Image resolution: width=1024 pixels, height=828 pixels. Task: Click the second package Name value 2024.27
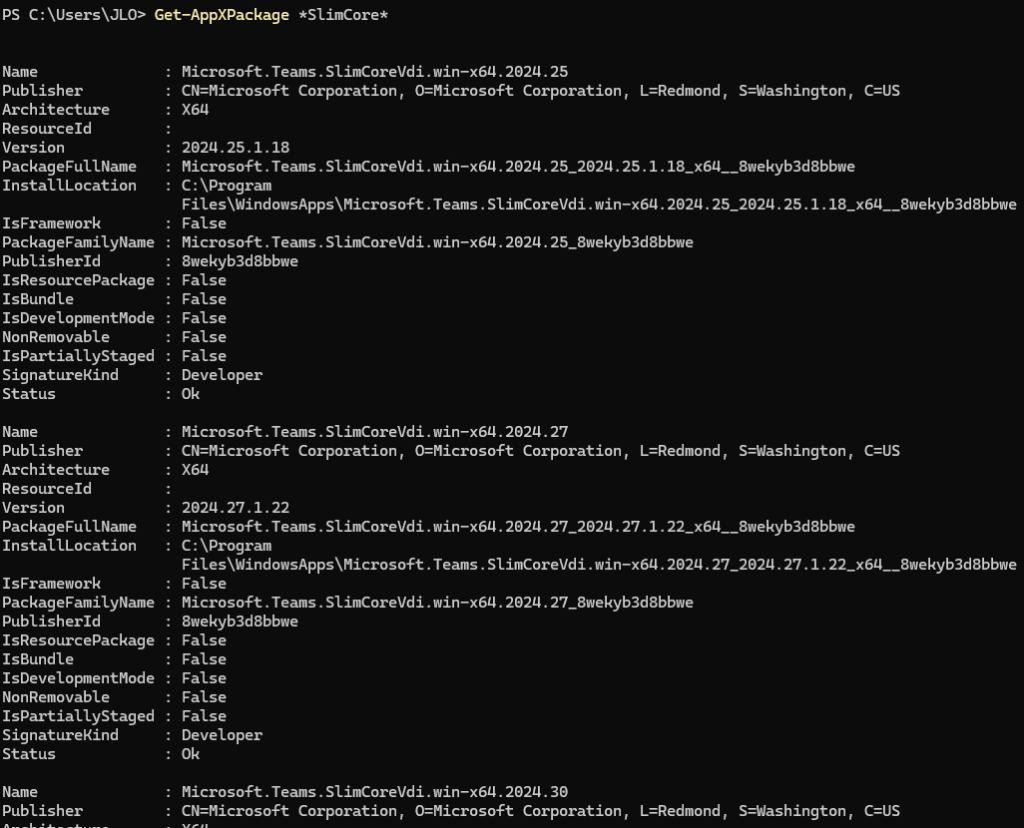tap(375, 432)
